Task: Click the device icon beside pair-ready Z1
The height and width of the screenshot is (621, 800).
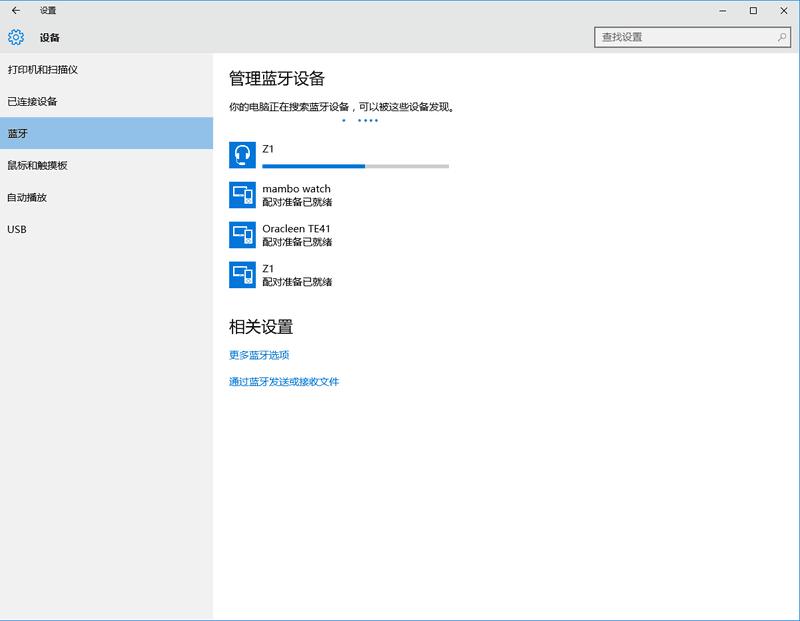Action: coord(241,273)
